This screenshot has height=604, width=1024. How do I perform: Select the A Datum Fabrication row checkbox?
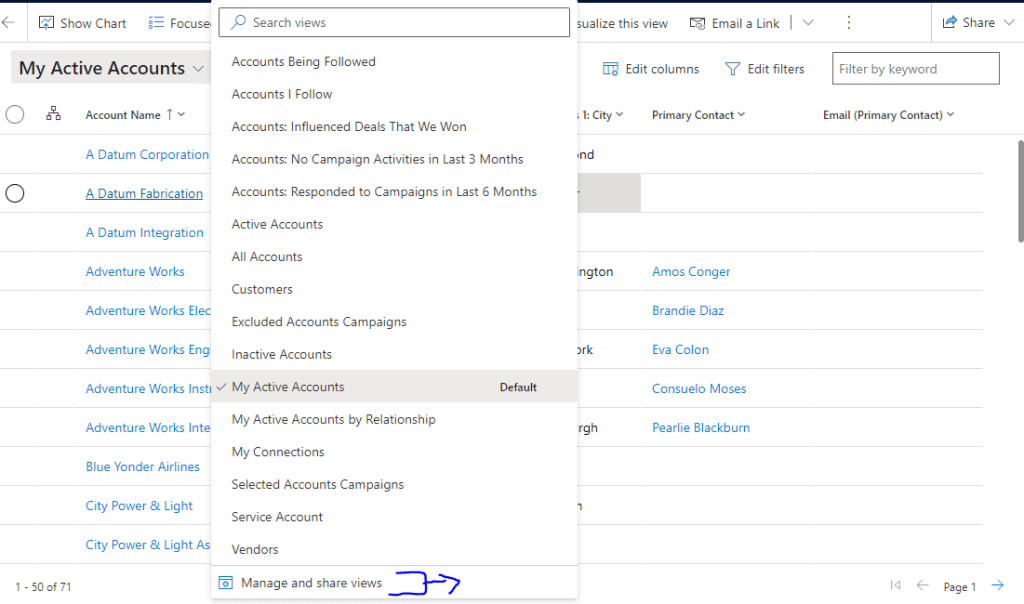pyautogui.click(x=15, y=194)
